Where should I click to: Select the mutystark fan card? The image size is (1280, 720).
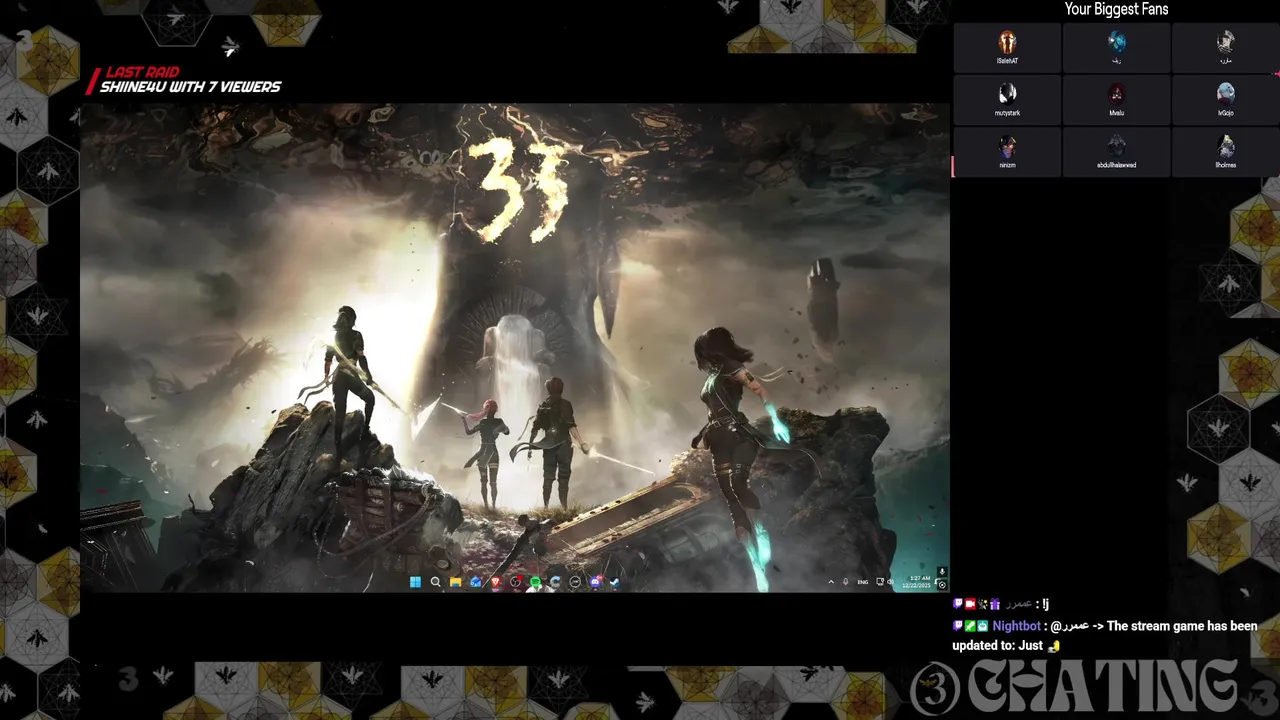[1007, 99]
